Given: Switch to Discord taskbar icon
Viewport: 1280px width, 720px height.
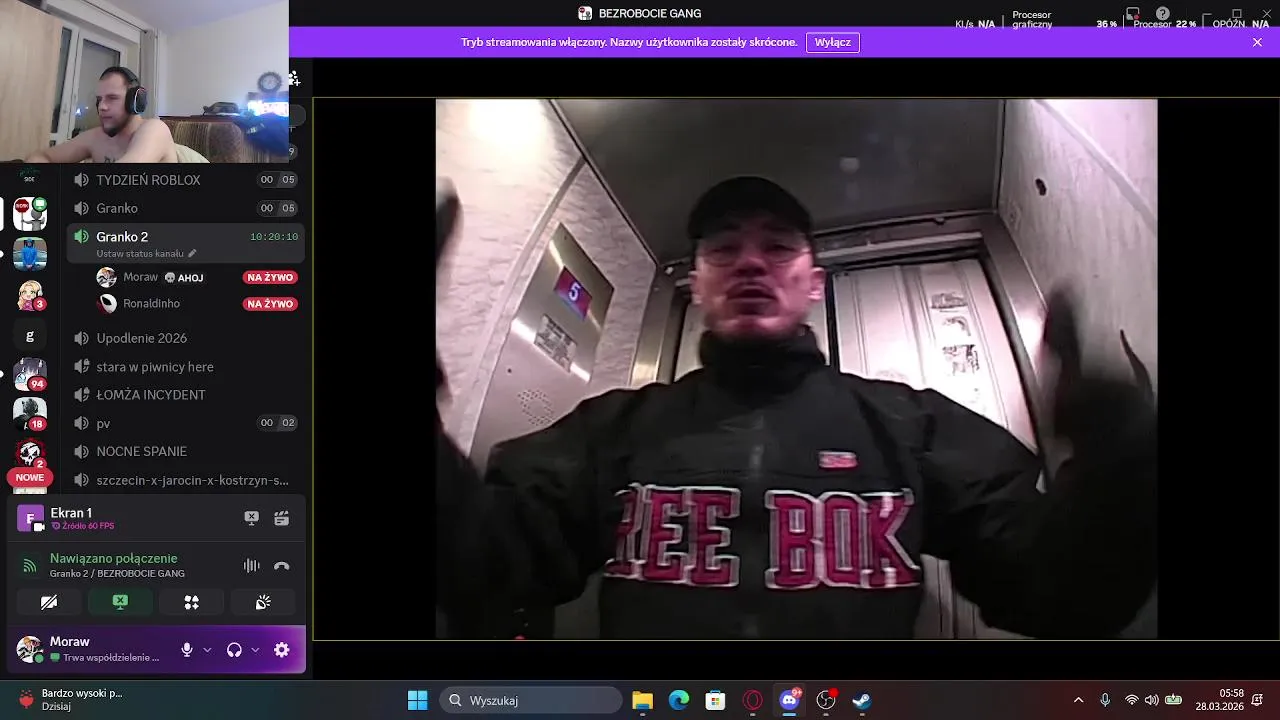Looking at the screenshot, I should (x=790, y=700).
